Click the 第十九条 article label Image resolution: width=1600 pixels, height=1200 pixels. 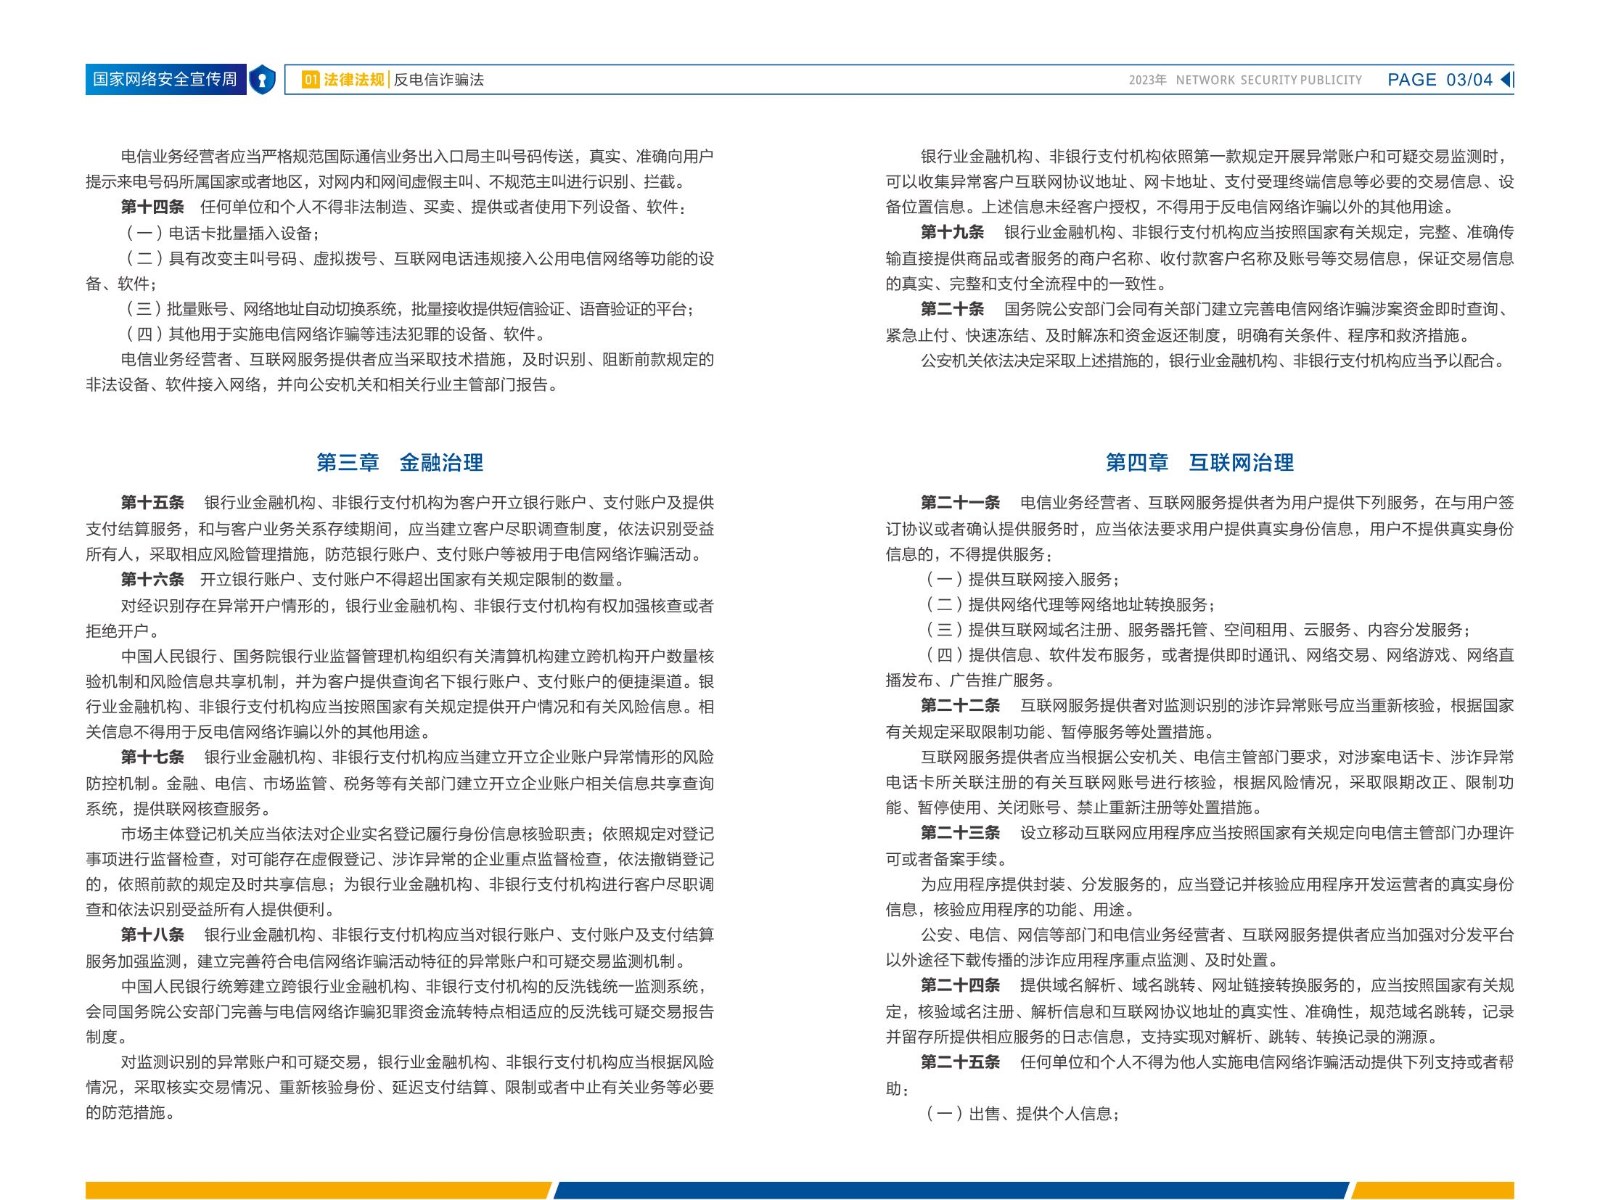coord(952,232)
